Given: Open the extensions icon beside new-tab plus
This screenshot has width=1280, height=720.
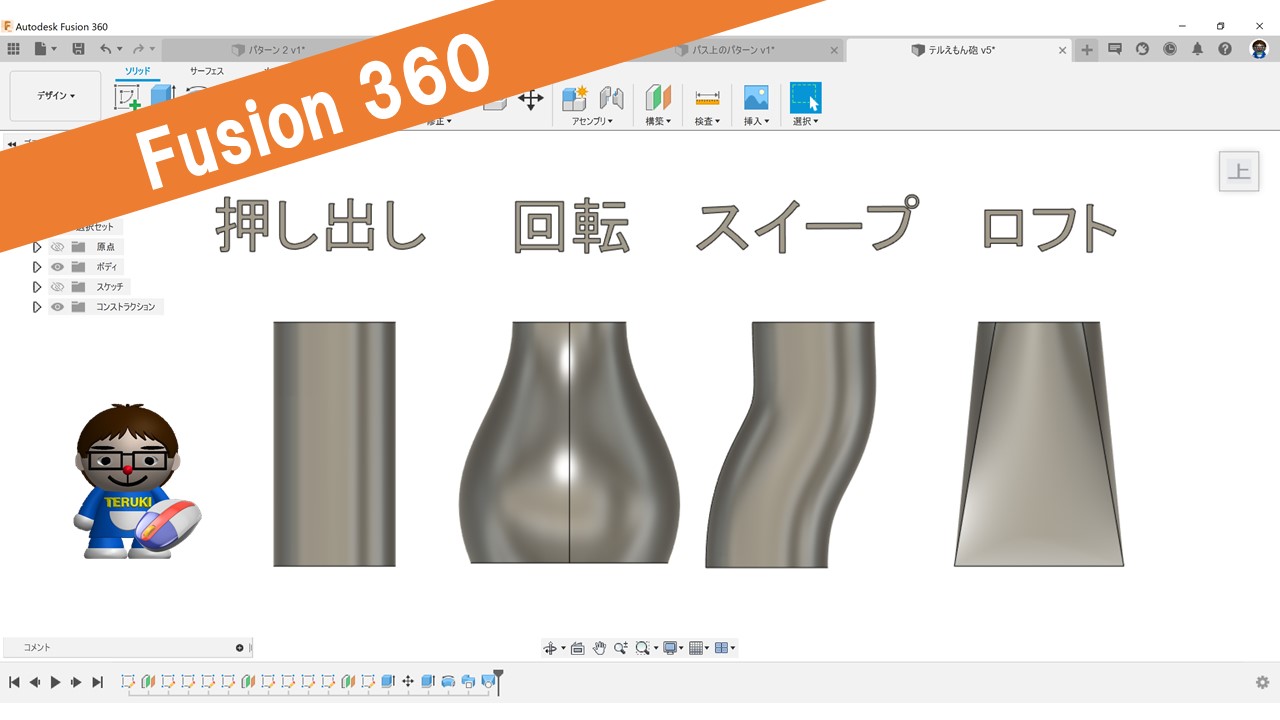Looking at the screenshot, I should (1115, 49).
